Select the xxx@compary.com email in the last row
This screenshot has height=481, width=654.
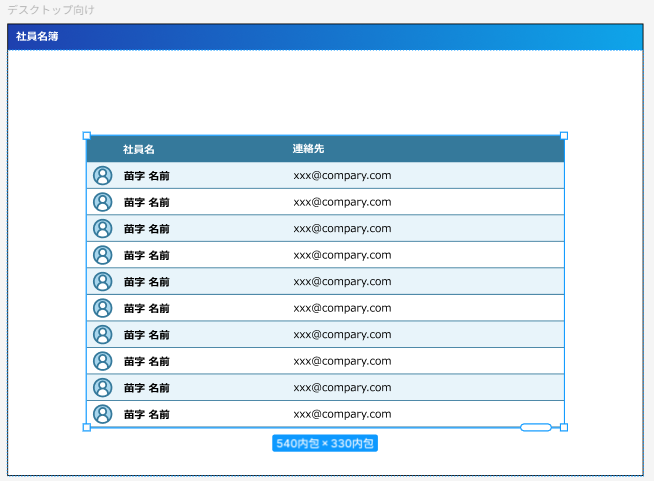[x=342, y=414]
